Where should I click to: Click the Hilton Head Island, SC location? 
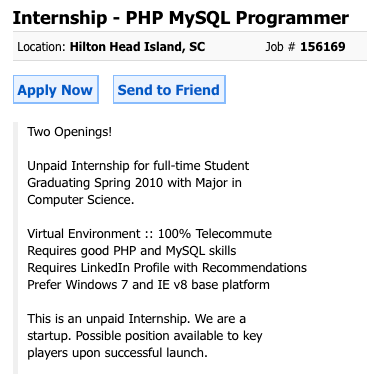point(137,47)
